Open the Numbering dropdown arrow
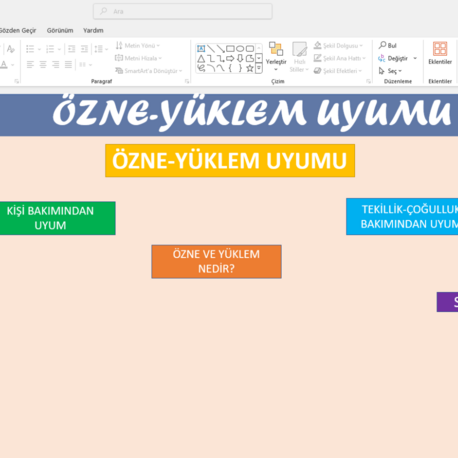The height and width of the screenshot is (458, 458). tap(59, 49)
